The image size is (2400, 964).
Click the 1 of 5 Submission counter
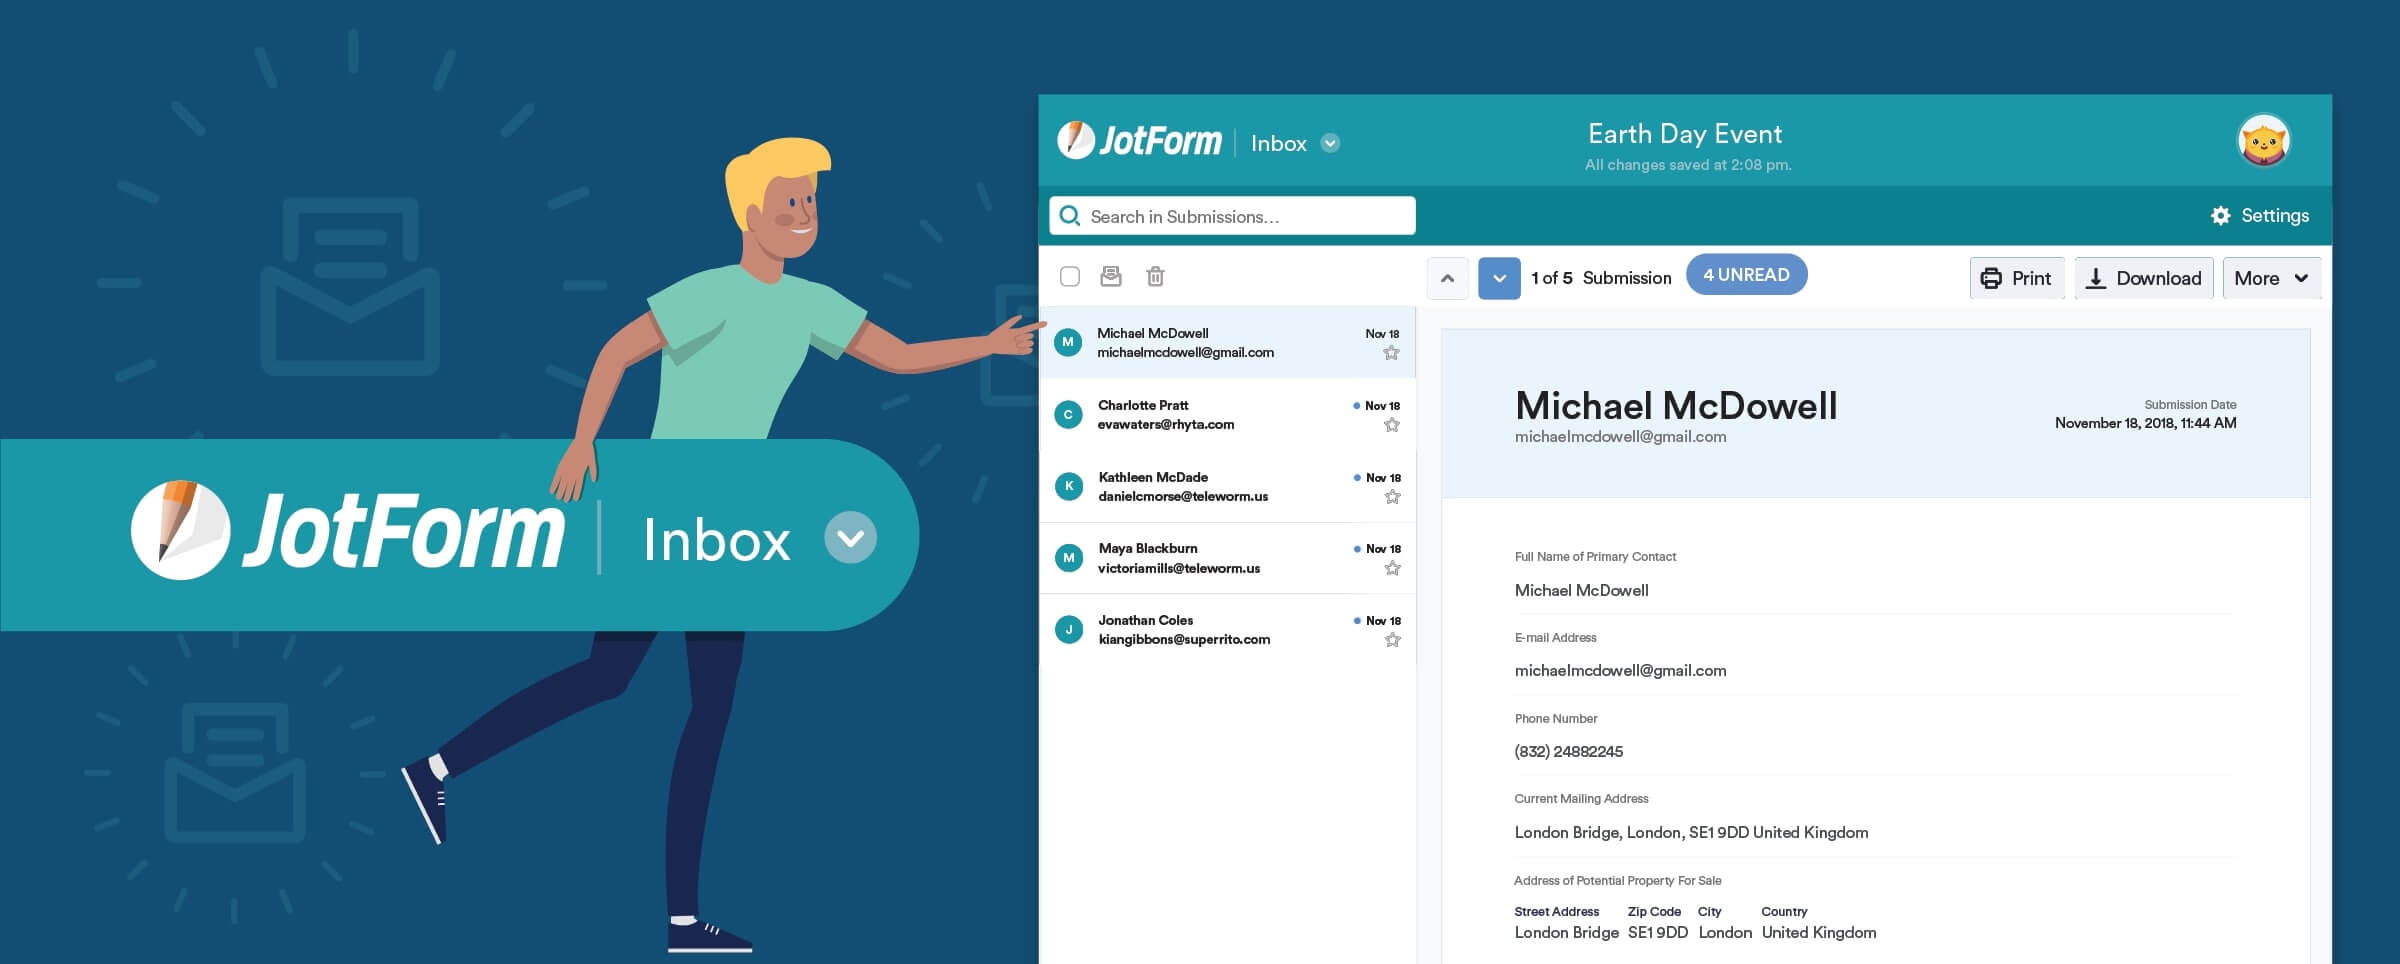(1601, 278)
